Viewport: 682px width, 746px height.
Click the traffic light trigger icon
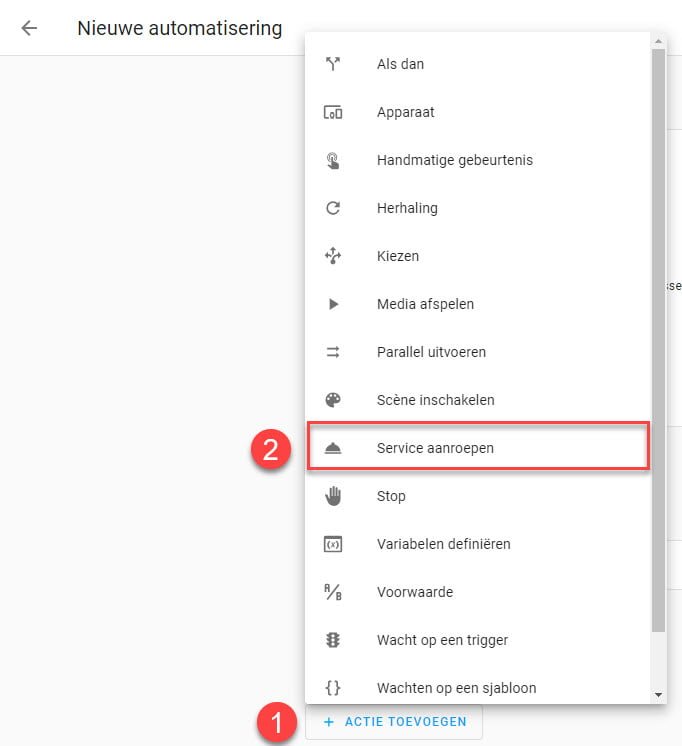tap(333, 640)
